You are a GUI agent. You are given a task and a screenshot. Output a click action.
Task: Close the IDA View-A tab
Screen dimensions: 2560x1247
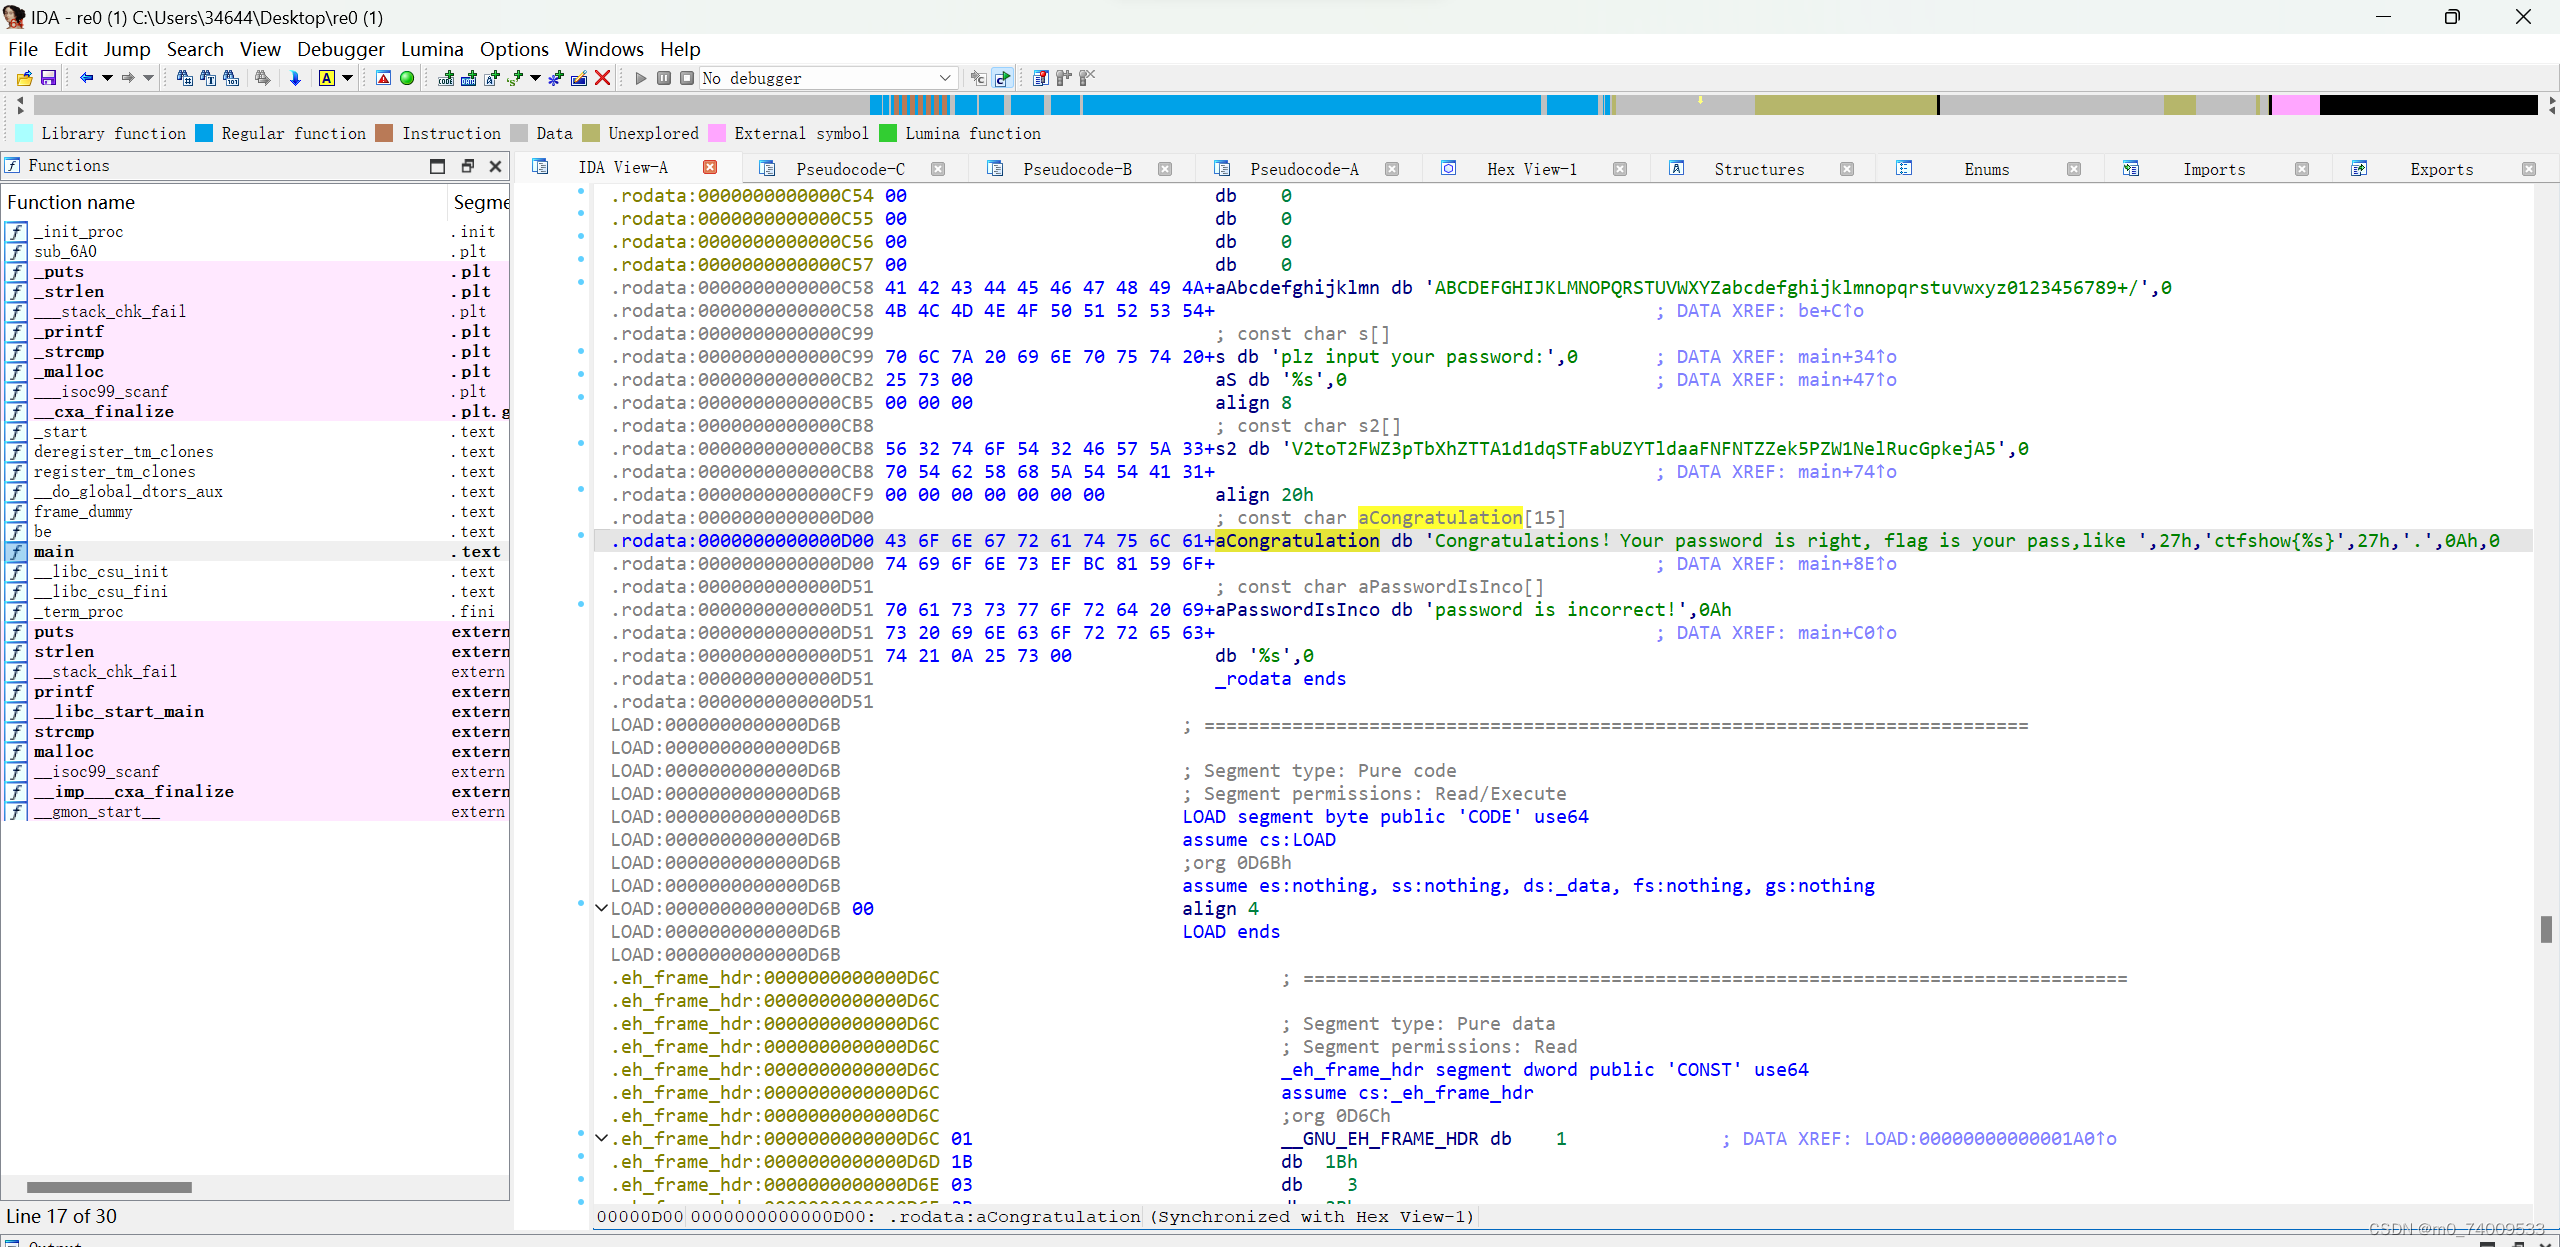pos(710,168)
